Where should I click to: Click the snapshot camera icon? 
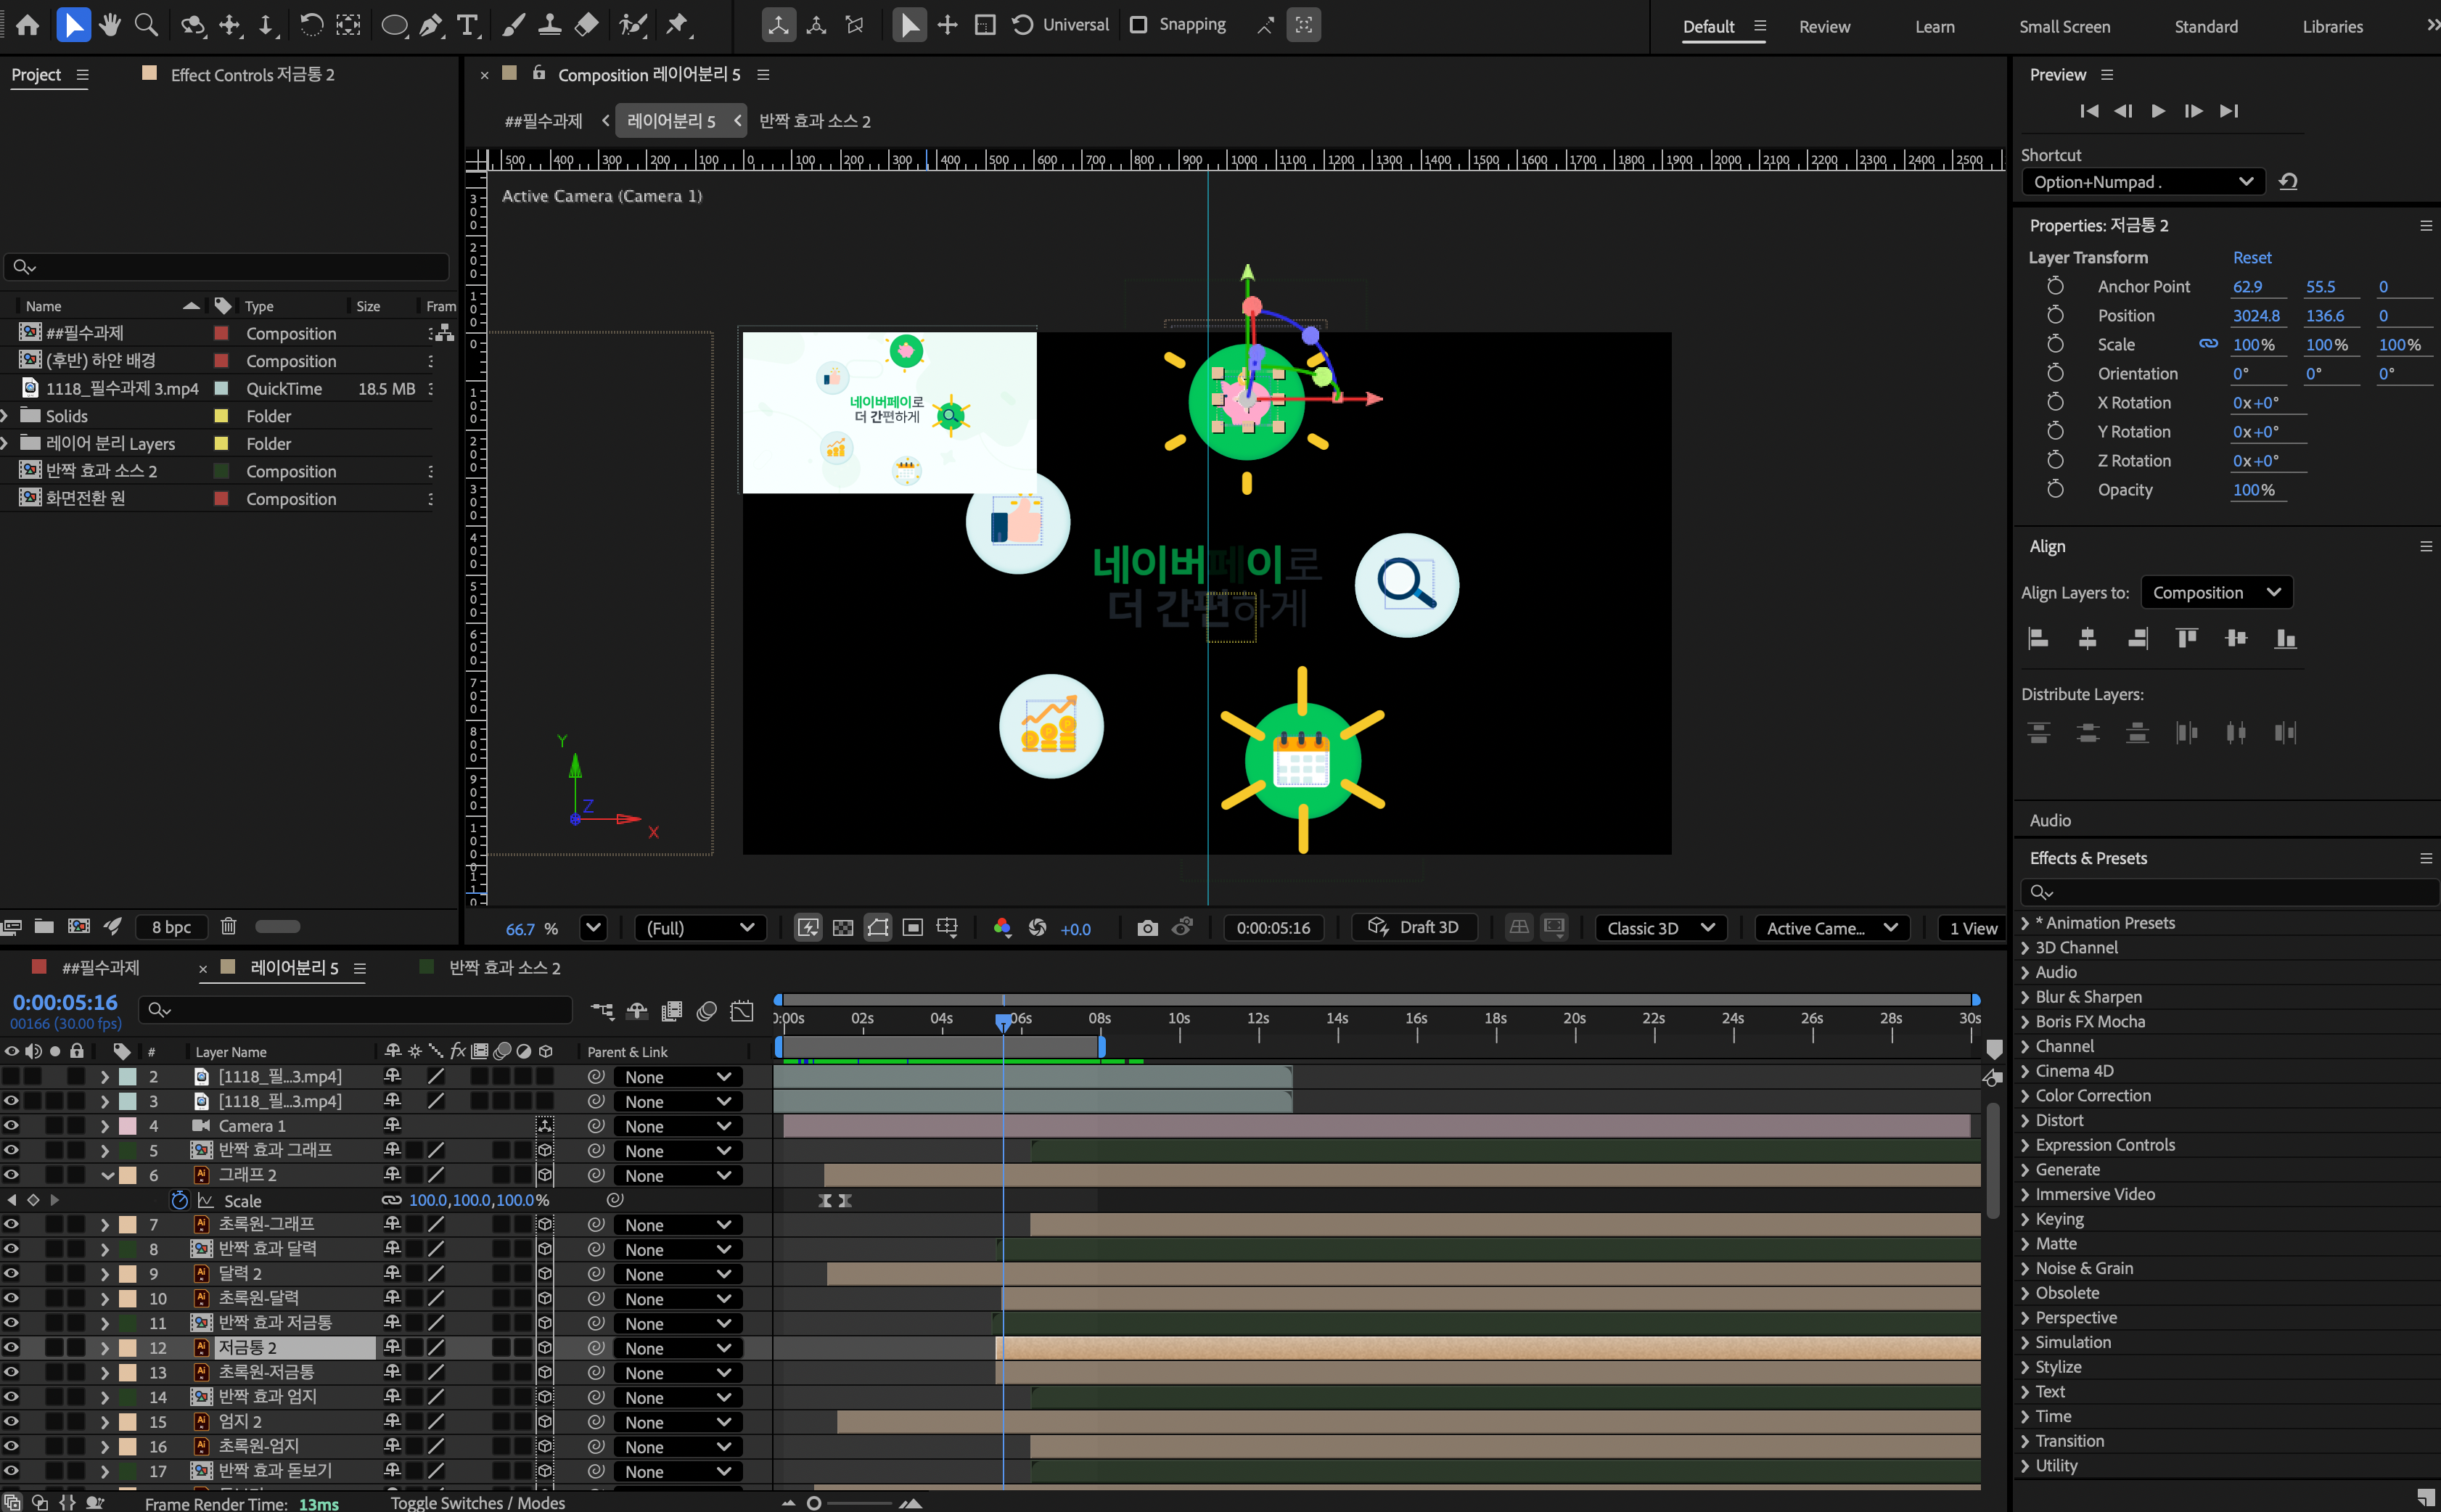click(x=1147, y=928)
